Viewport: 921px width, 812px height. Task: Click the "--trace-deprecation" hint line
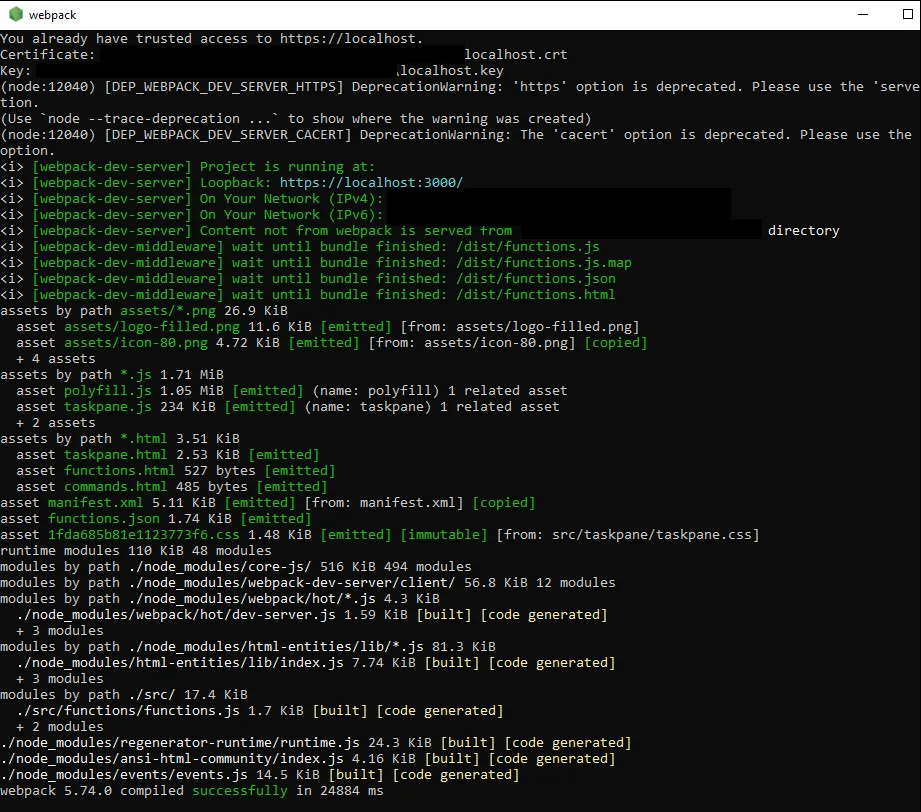pyautogui.click(x=295, y=119)
